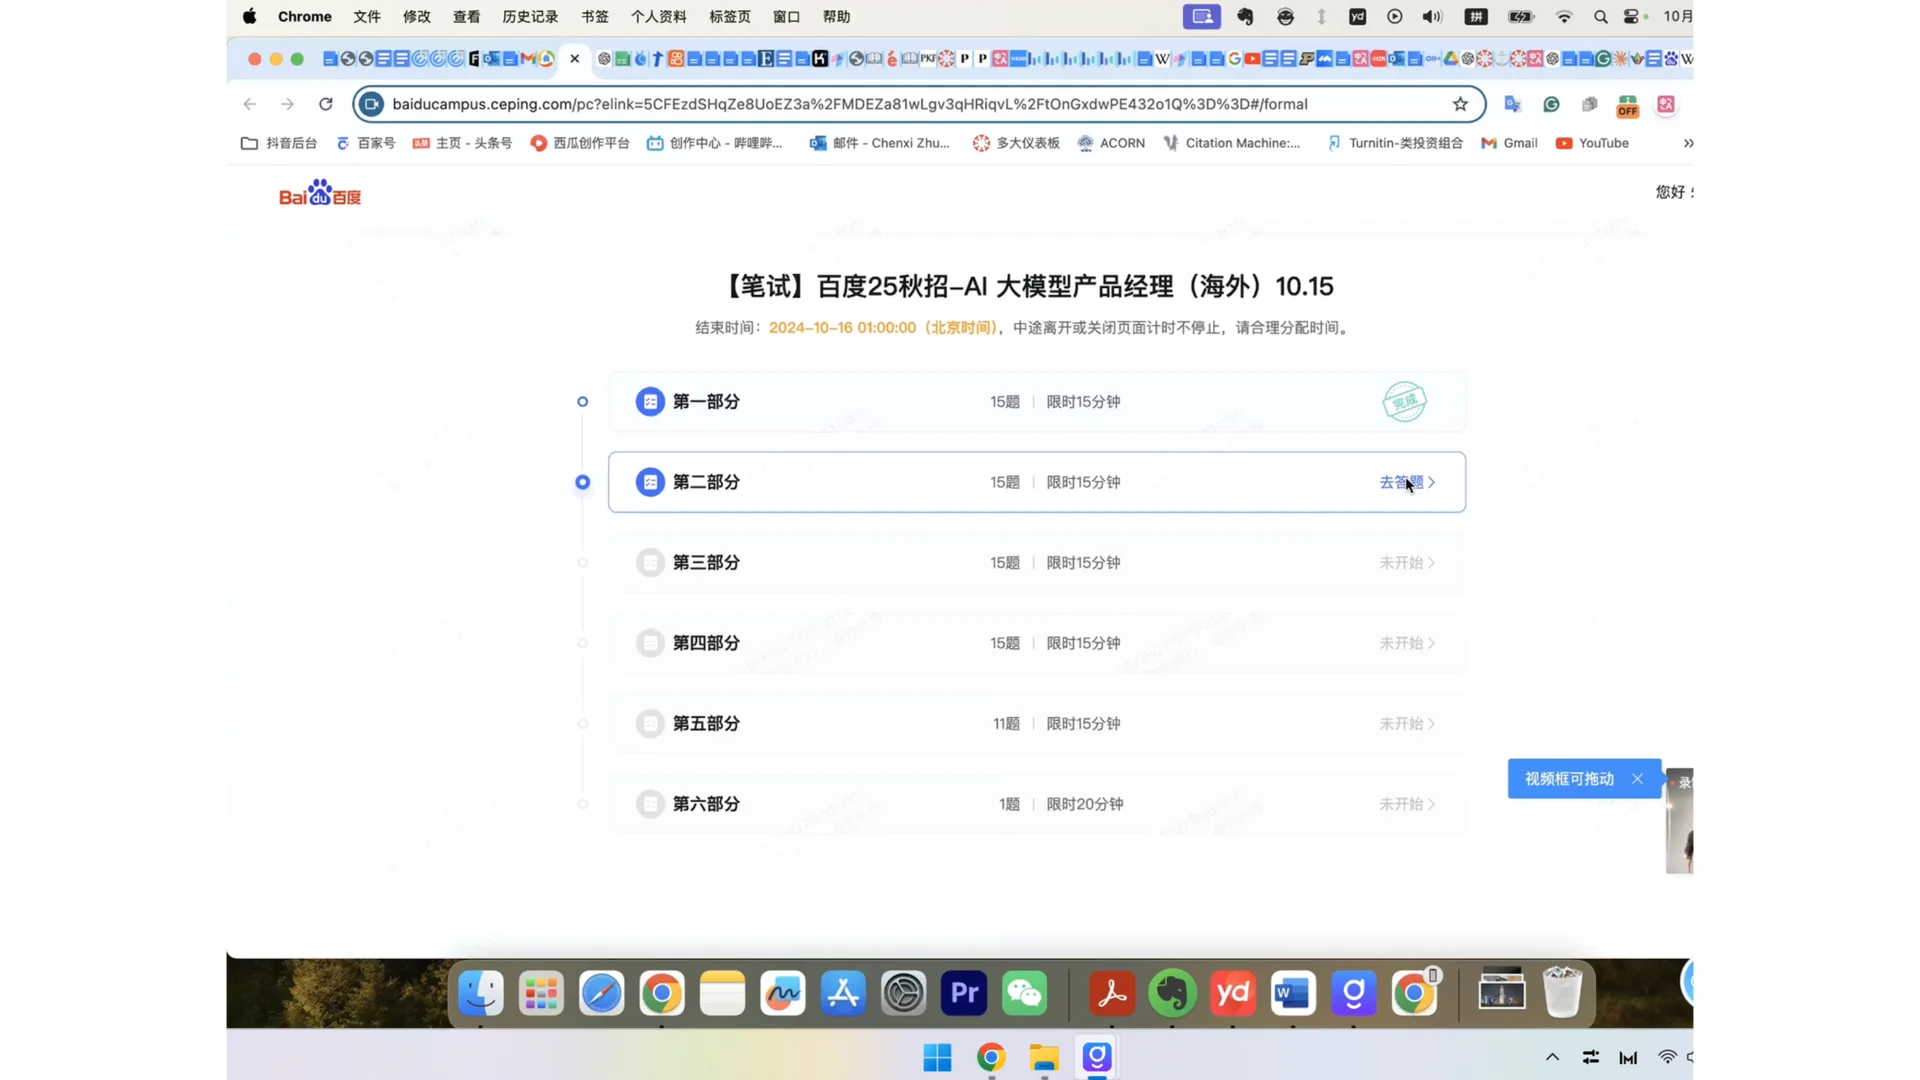Click the 第二部分 section icon
This screenshot has height=1080, width=1920.
tap(650, 482)
